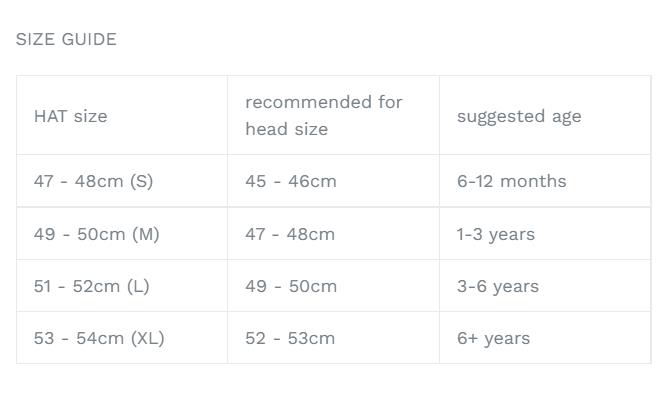The width and height of the screenshot is (668, 394).
Task: Click the (XL) size label
Action: (x=147, y=338)
